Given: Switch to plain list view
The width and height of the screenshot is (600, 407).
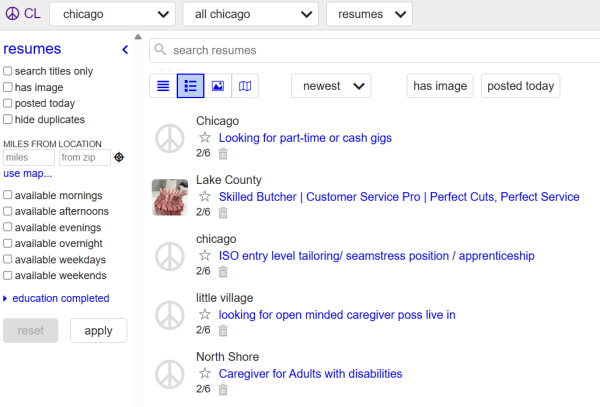Looking at the screenshot, I should [163, 86].
